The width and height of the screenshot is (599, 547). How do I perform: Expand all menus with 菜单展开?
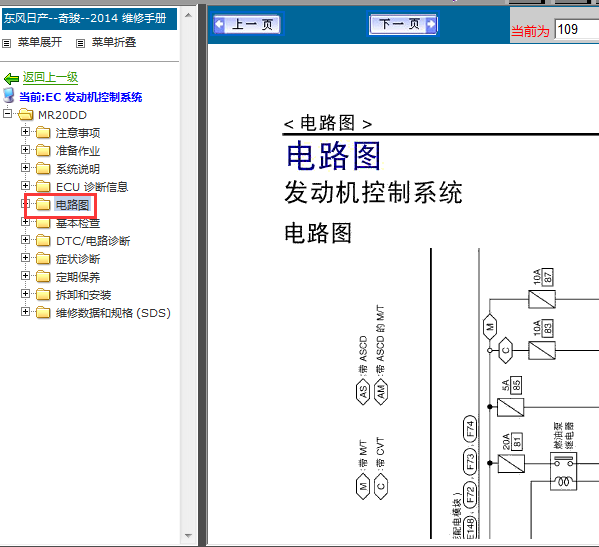40,42
